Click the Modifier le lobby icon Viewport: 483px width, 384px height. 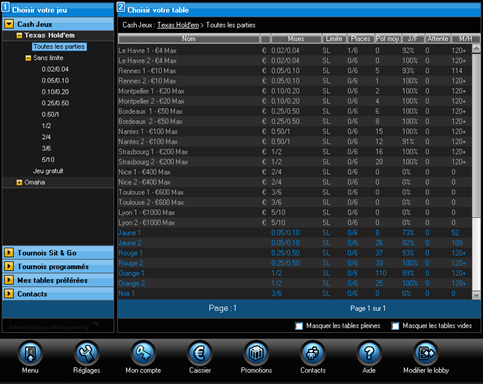pos(426,353)
